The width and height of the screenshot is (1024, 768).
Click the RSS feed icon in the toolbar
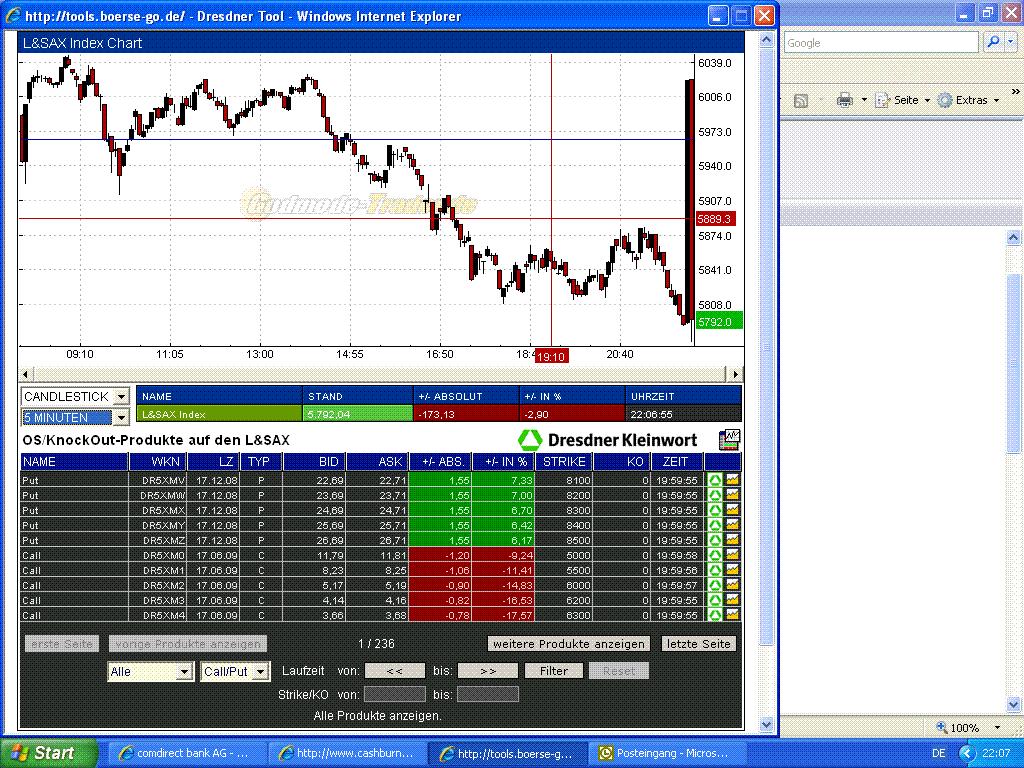pos(801,101)
